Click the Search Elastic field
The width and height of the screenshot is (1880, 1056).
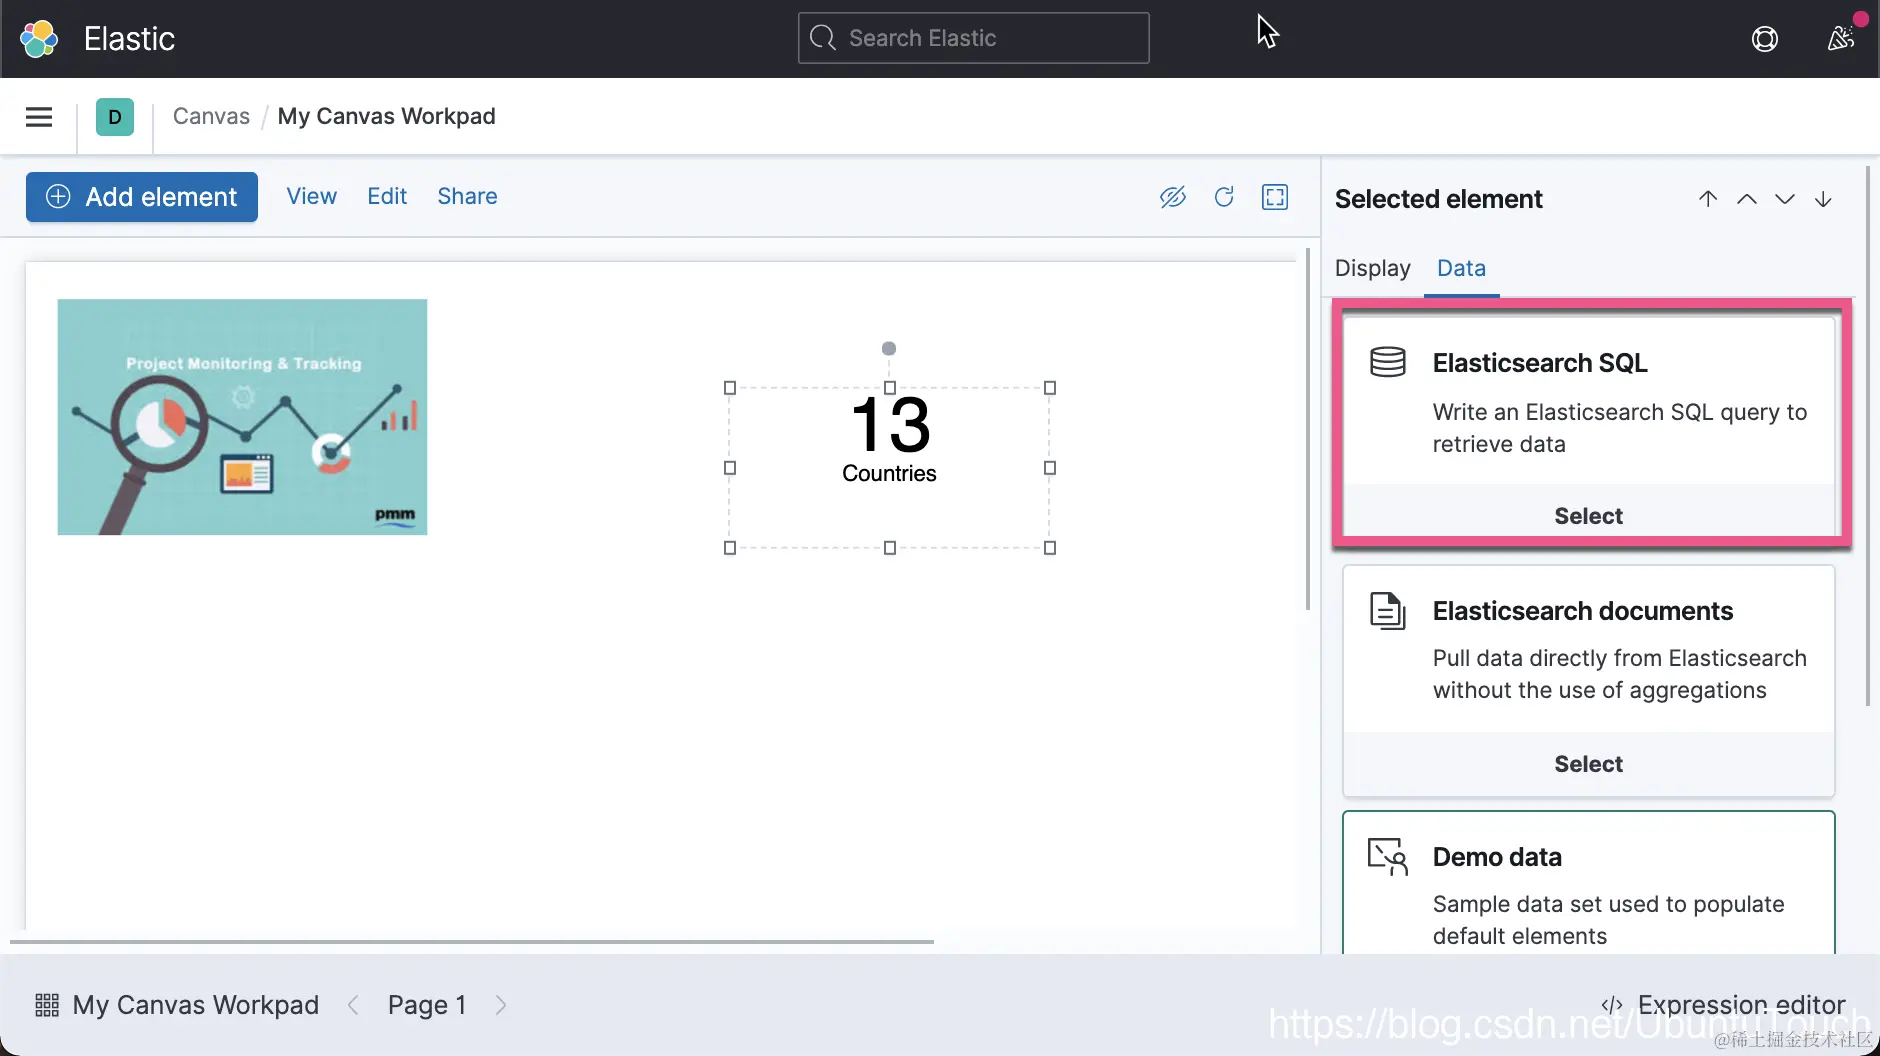(x=973, y=38)
